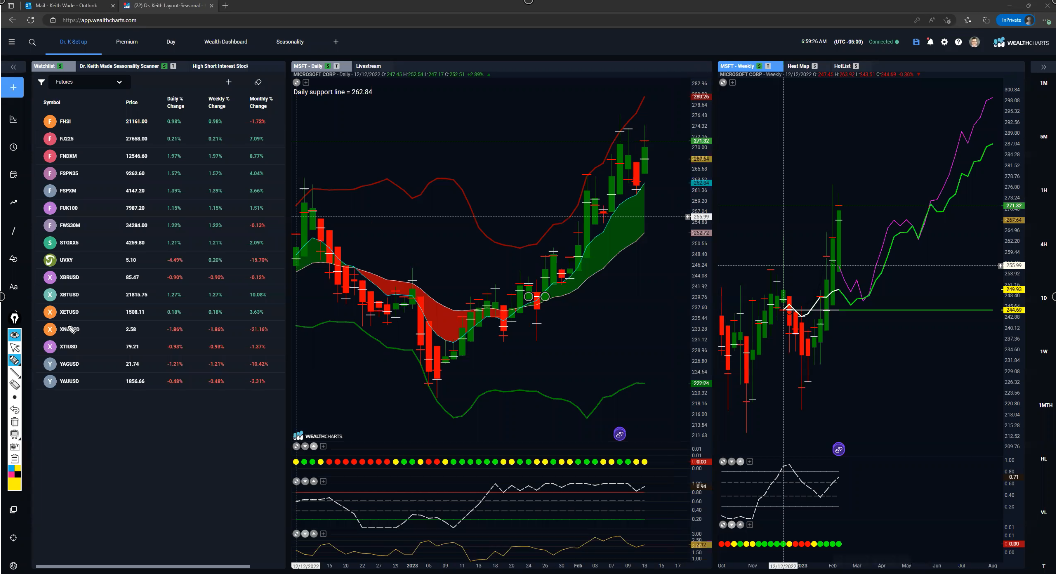The width and height of the screenshot is (1056, 574).
Task: Open the Futures watchlist dropdown
Action: [x=88, y=82]
